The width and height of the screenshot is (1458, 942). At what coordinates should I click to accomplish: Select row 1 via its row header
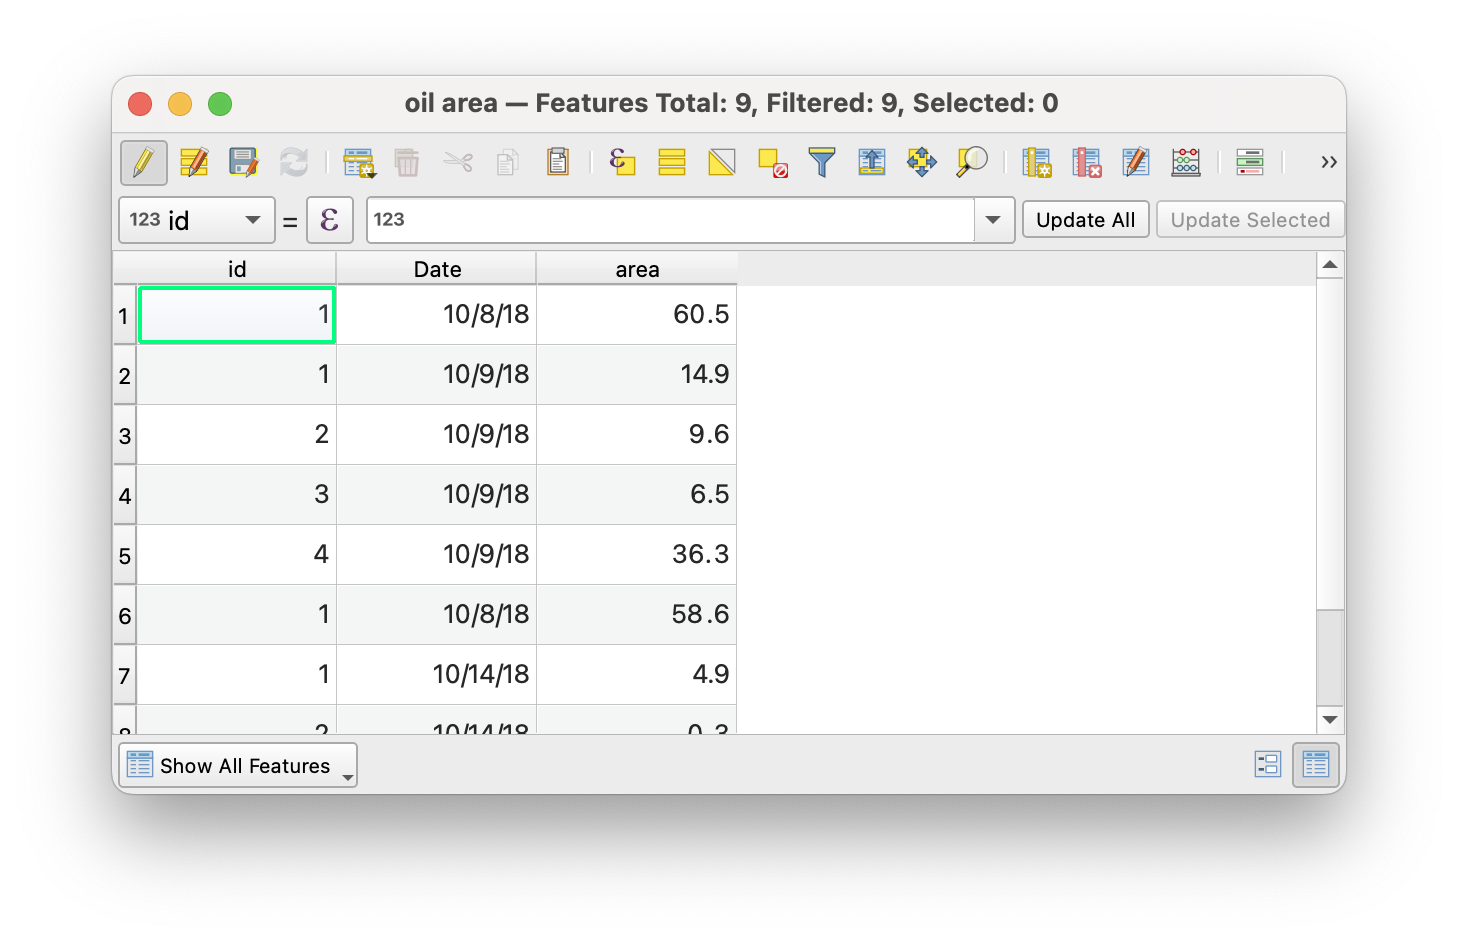point(125,315)
